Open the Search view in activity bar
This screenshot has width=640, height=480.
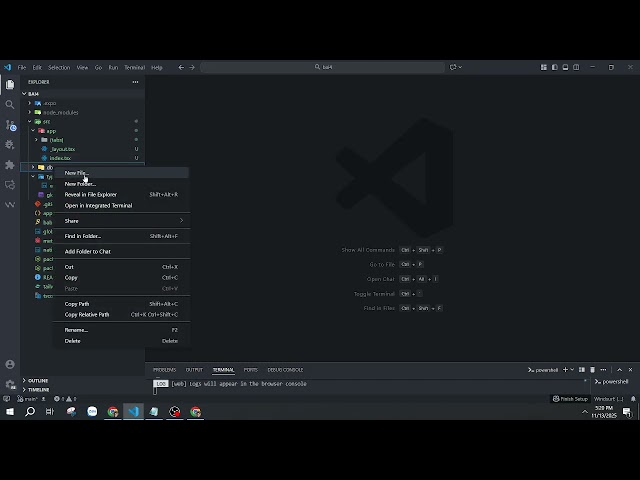coord(10,104)
